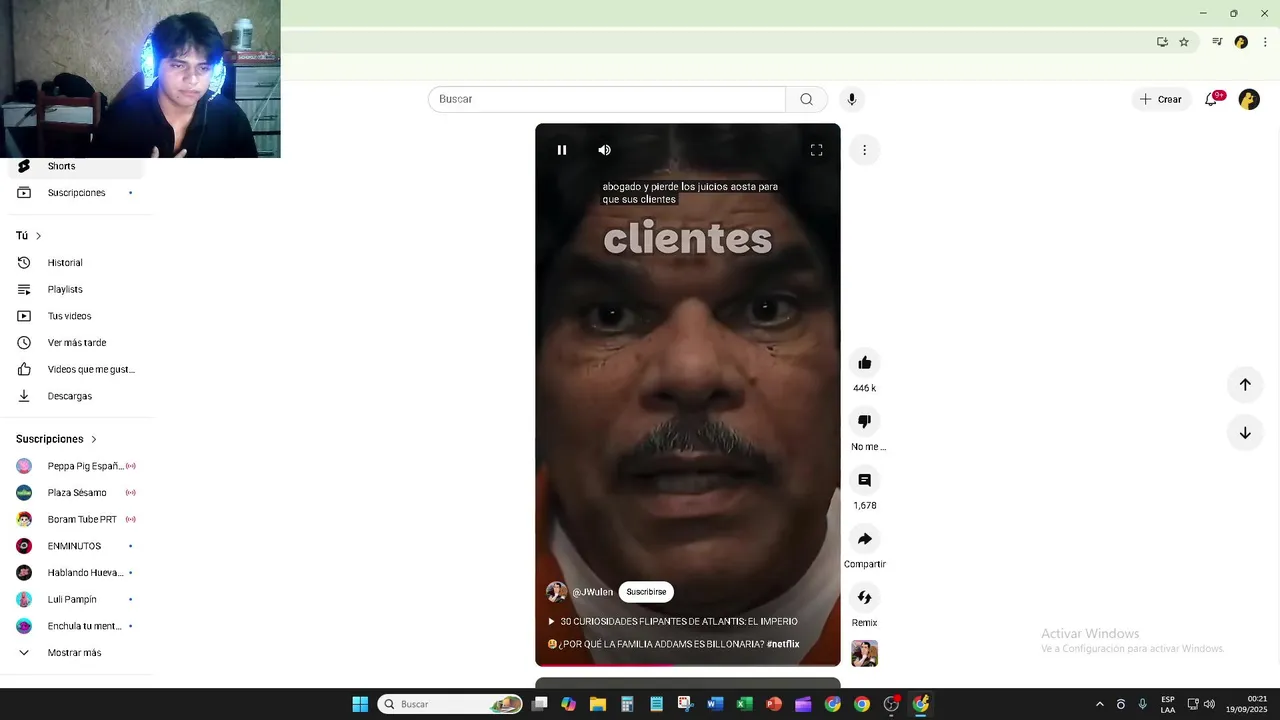Open the sound thumbnail below Remix
This screenshot has width=1280, height=720.
coord(865,654)
